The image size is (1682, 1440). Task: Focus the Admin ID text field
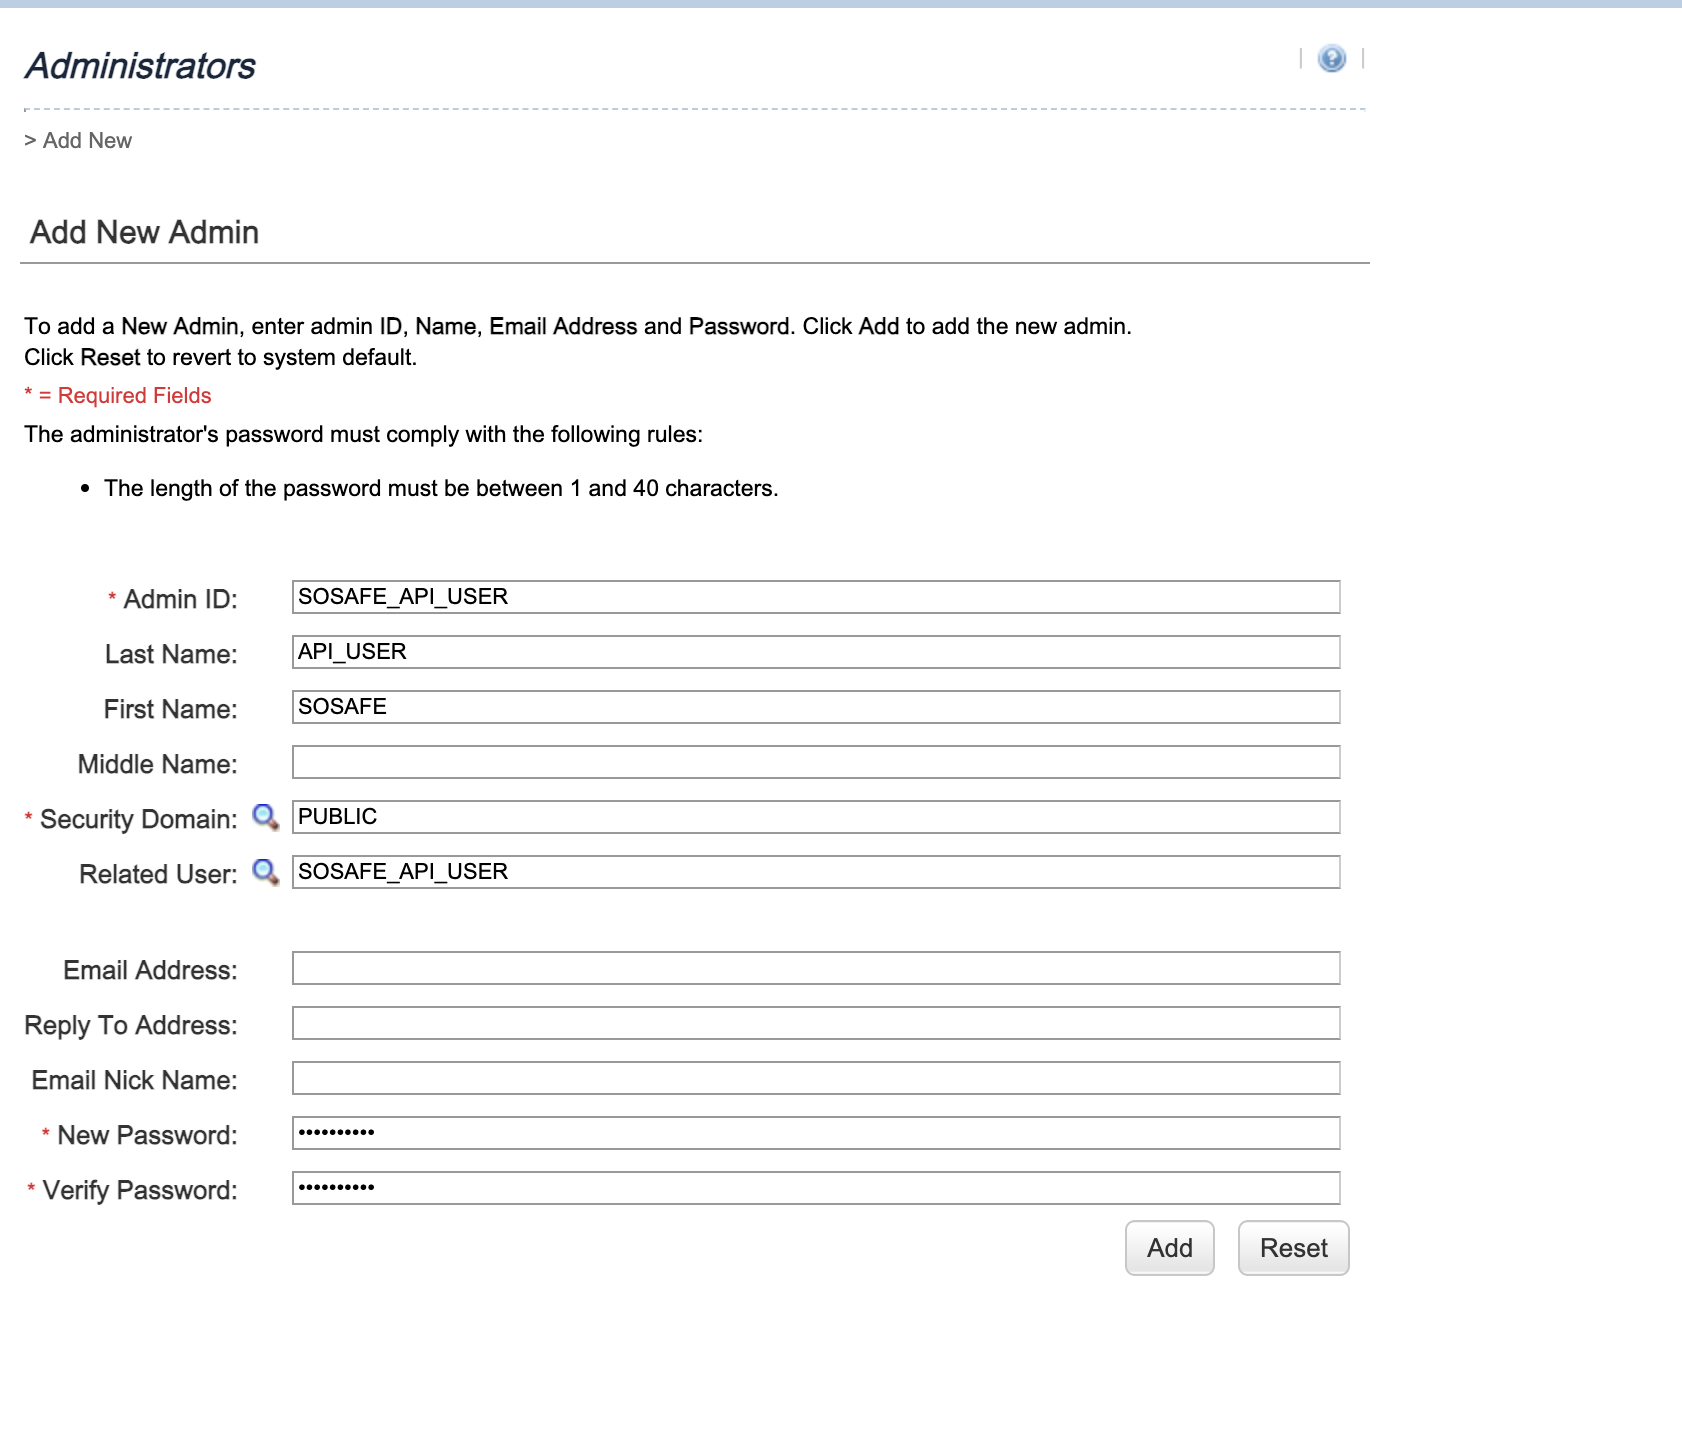pos(815,597)
